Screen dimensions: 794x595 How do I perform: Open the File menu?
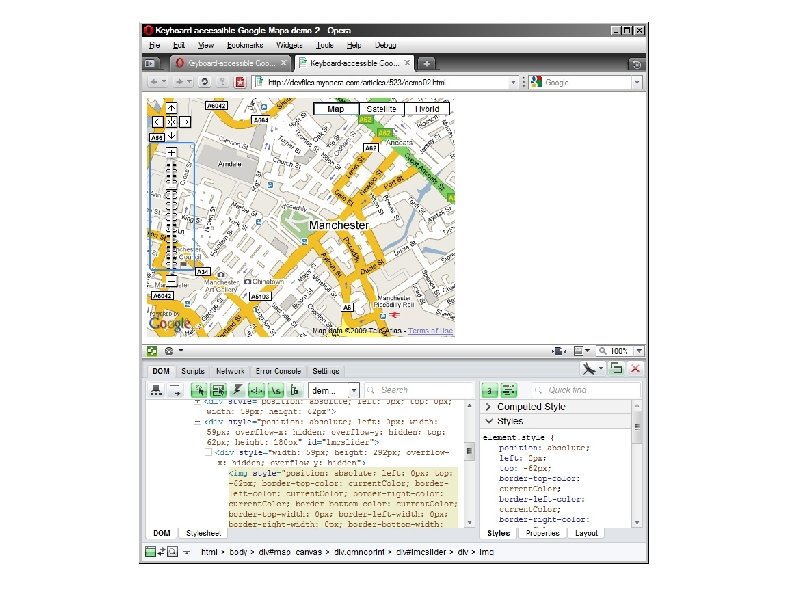pyautogui.click(x=154, y=45)
